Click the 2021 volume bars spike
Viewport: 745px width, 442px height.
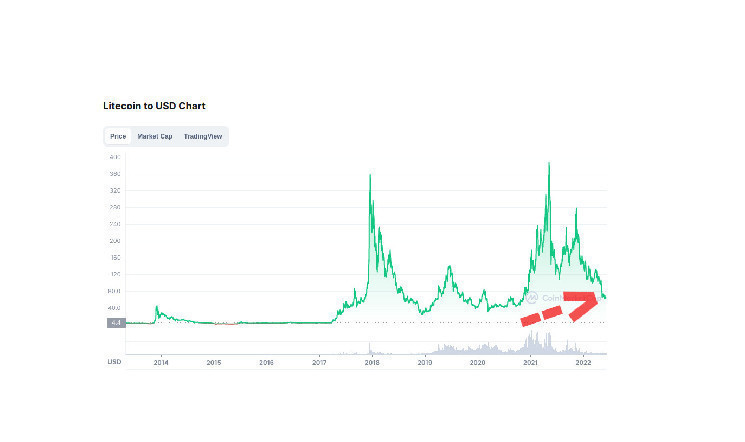(527, 342)
